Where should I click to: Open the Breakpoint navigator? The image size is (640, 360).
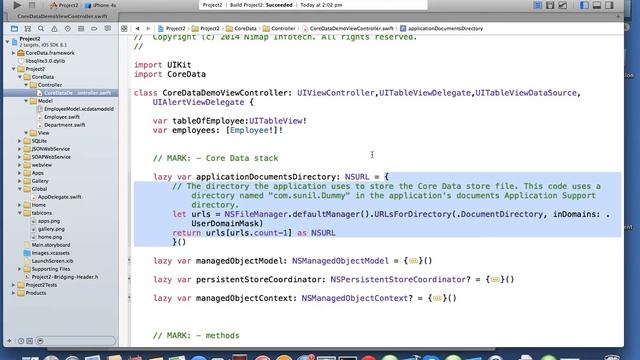pyautogui.click(x=94, y=29)
